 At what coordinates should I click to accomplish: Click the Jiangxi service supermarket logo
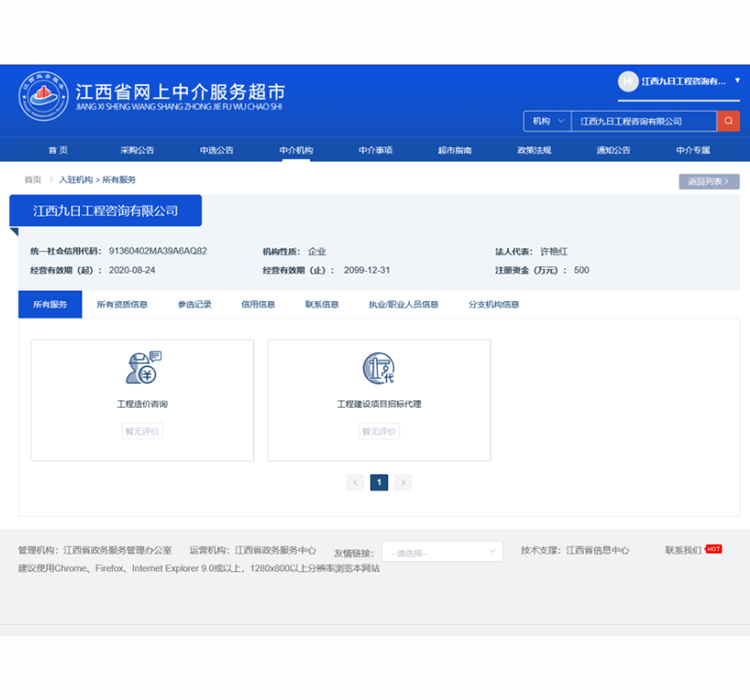point(42,96)
